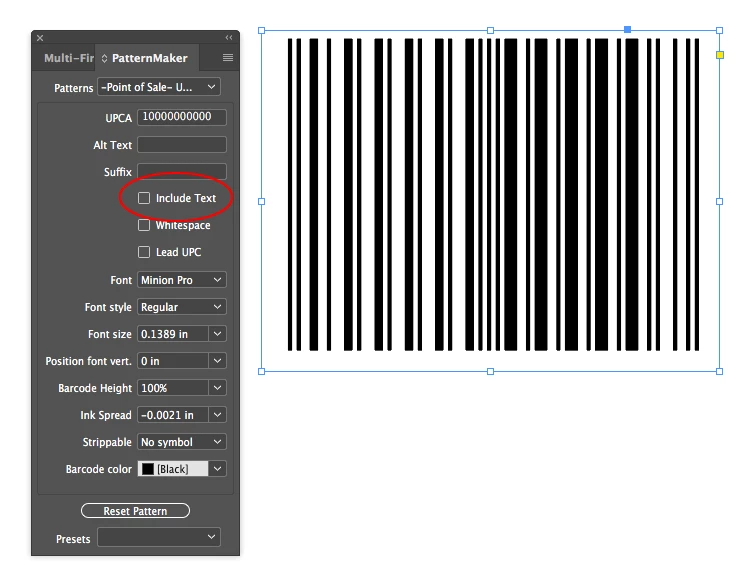Click the Suffix input field
The width and height of the screenshot is (745, 579).
182,171
